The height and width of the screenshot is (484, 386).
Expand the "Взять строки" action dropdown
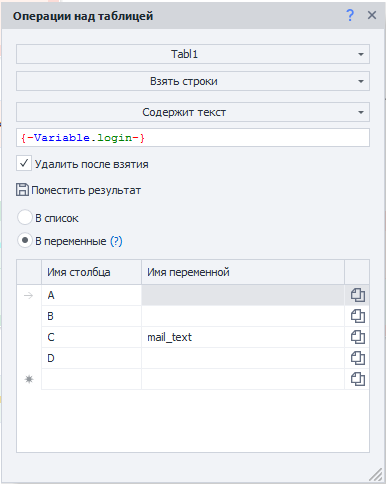pos(193,81)
